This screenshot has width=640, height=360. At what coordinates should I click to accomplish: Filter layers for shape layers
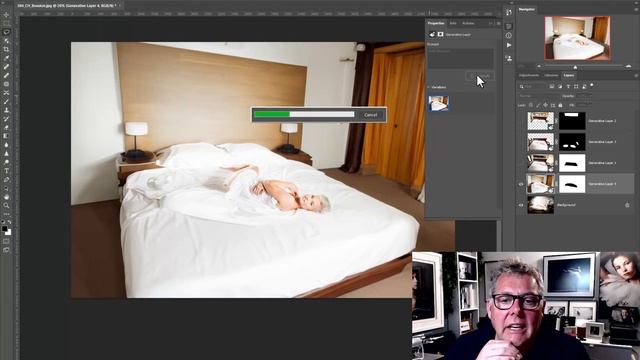click(576, 87)
